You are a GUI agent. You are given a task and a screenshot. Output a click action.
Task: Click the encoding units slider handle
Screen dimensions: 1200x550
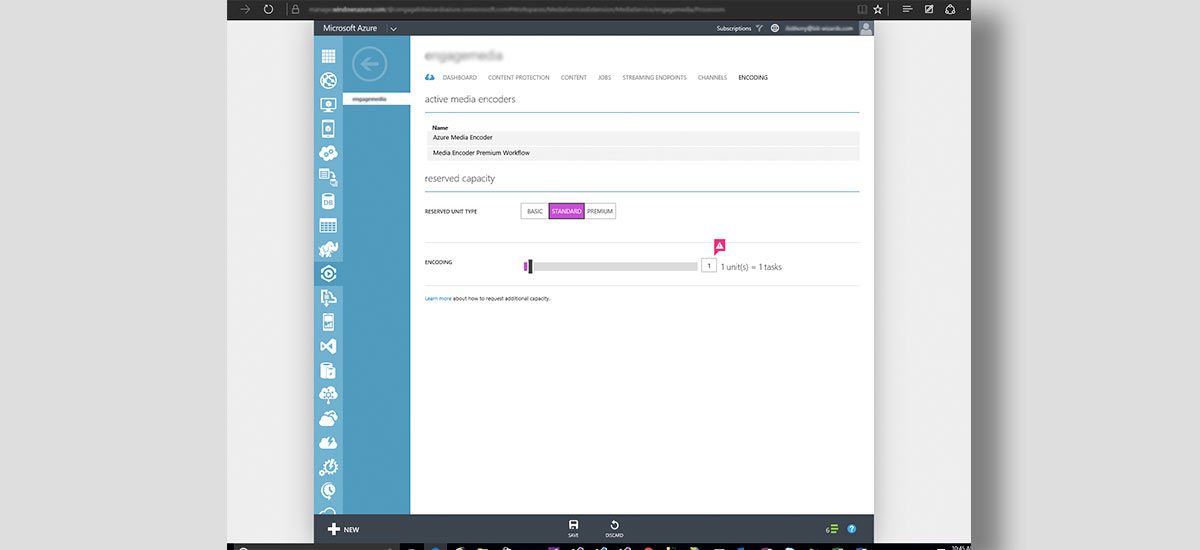click(x=530, y=266)
